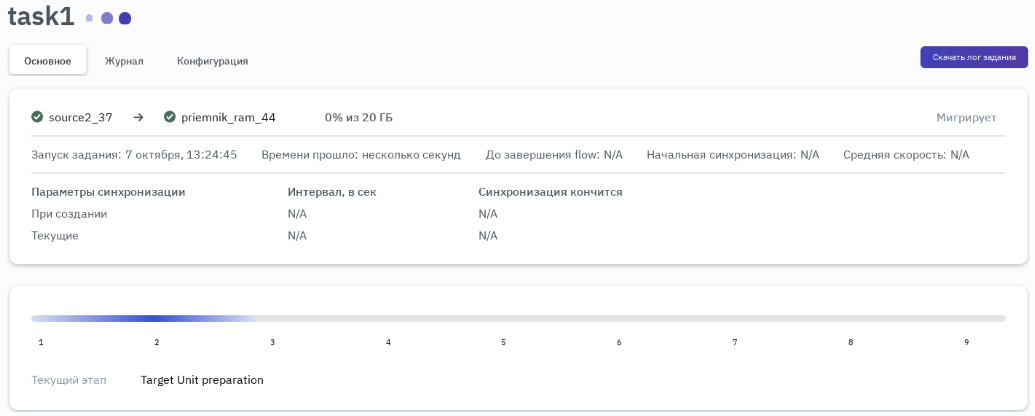Click stage marker number 3
1035x416 pixels.
pyautogui.click(x=272, y=342)
